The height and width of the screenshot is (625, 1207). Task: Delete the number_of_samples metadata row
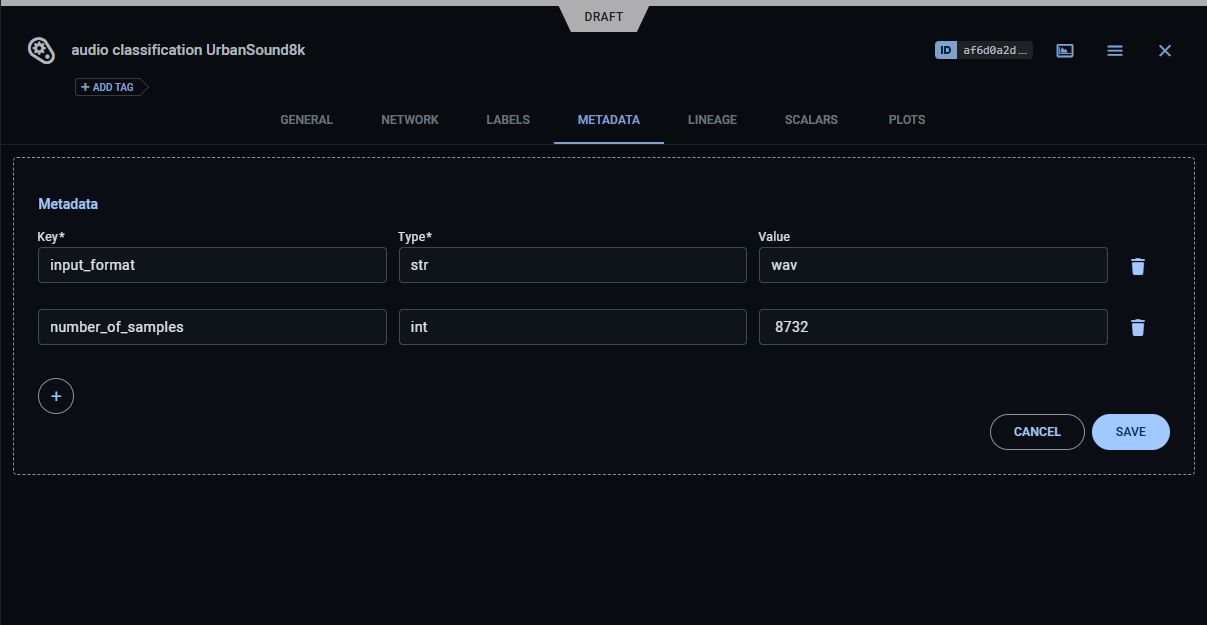1137,328
